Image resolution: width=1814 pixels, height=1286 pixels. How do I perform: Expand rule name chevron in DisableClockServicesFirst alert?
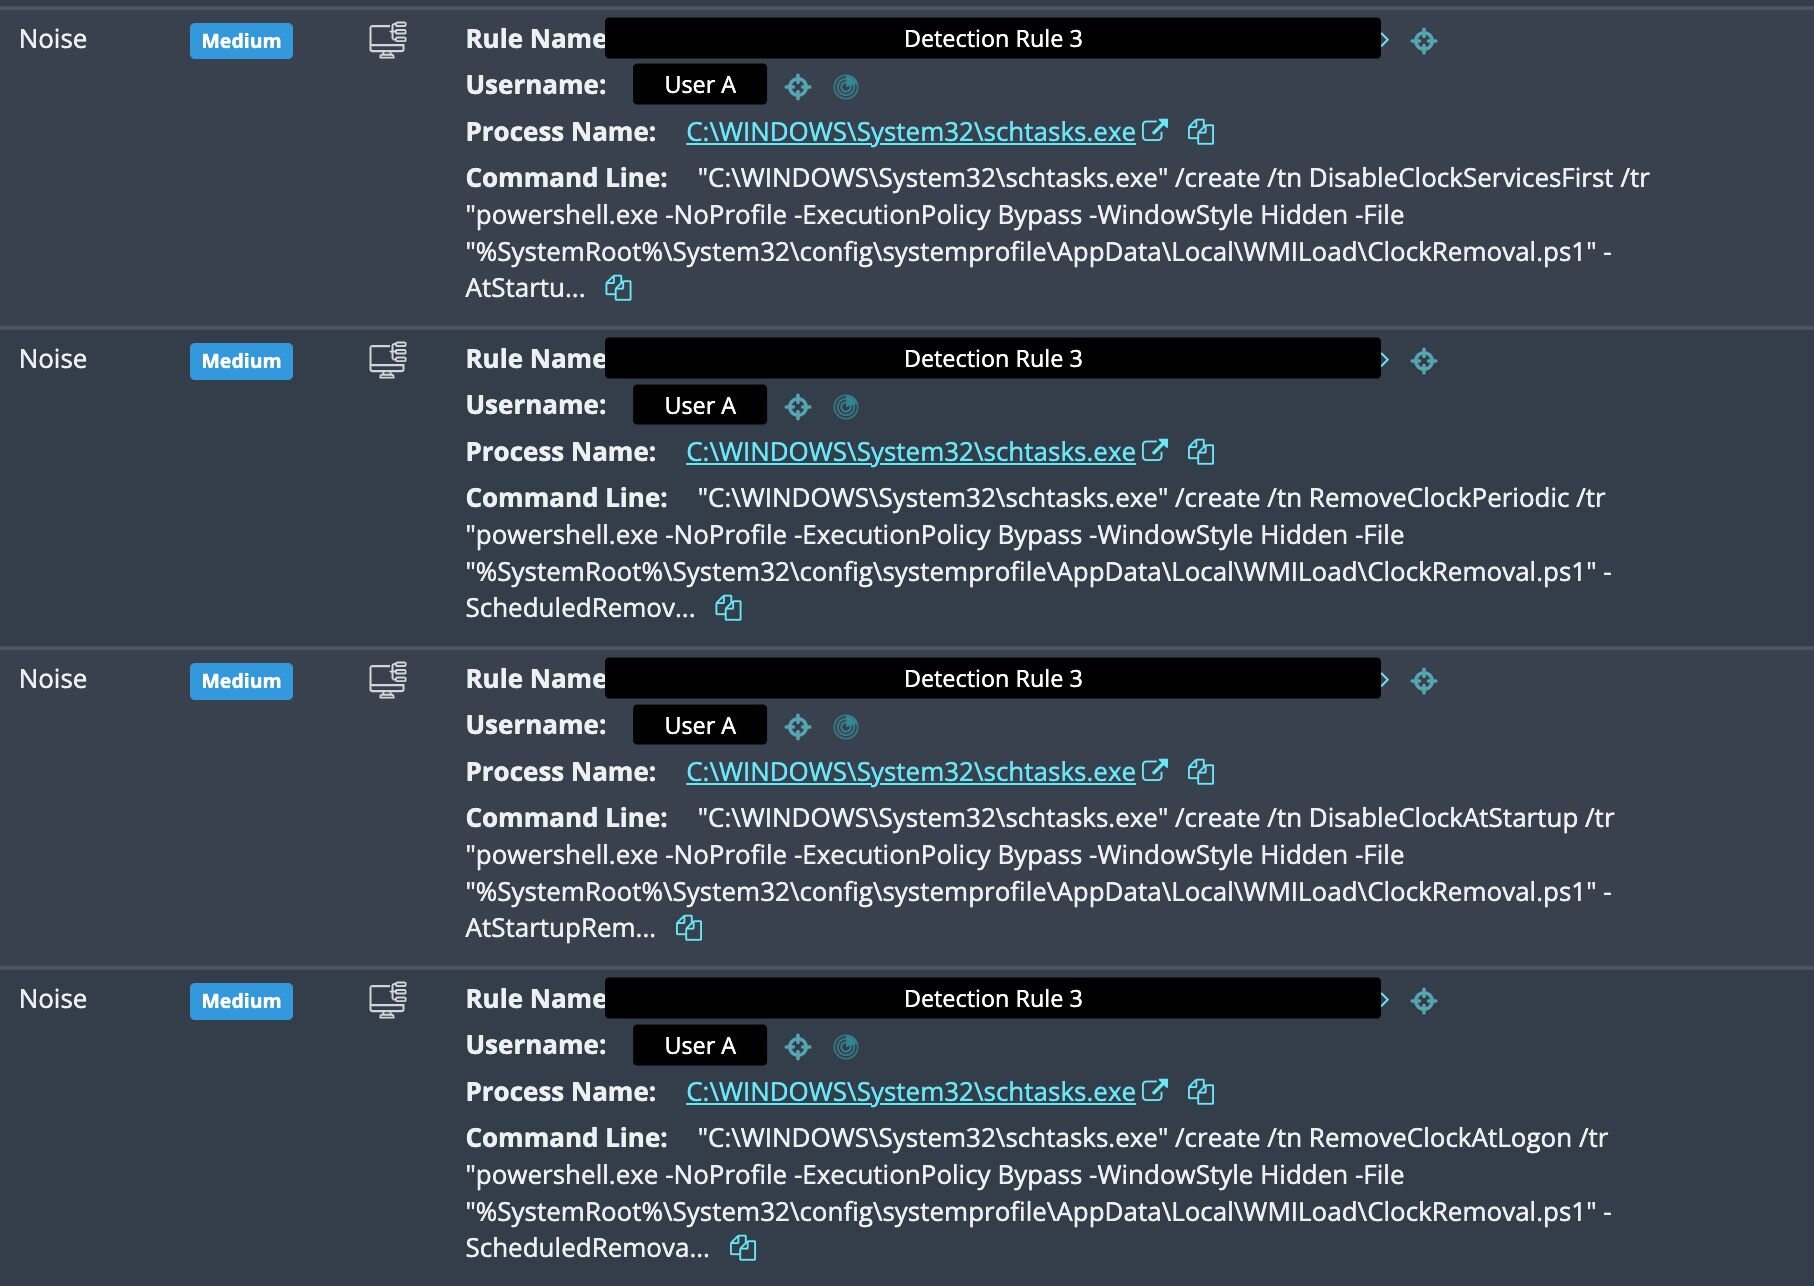click(1385, 40)
